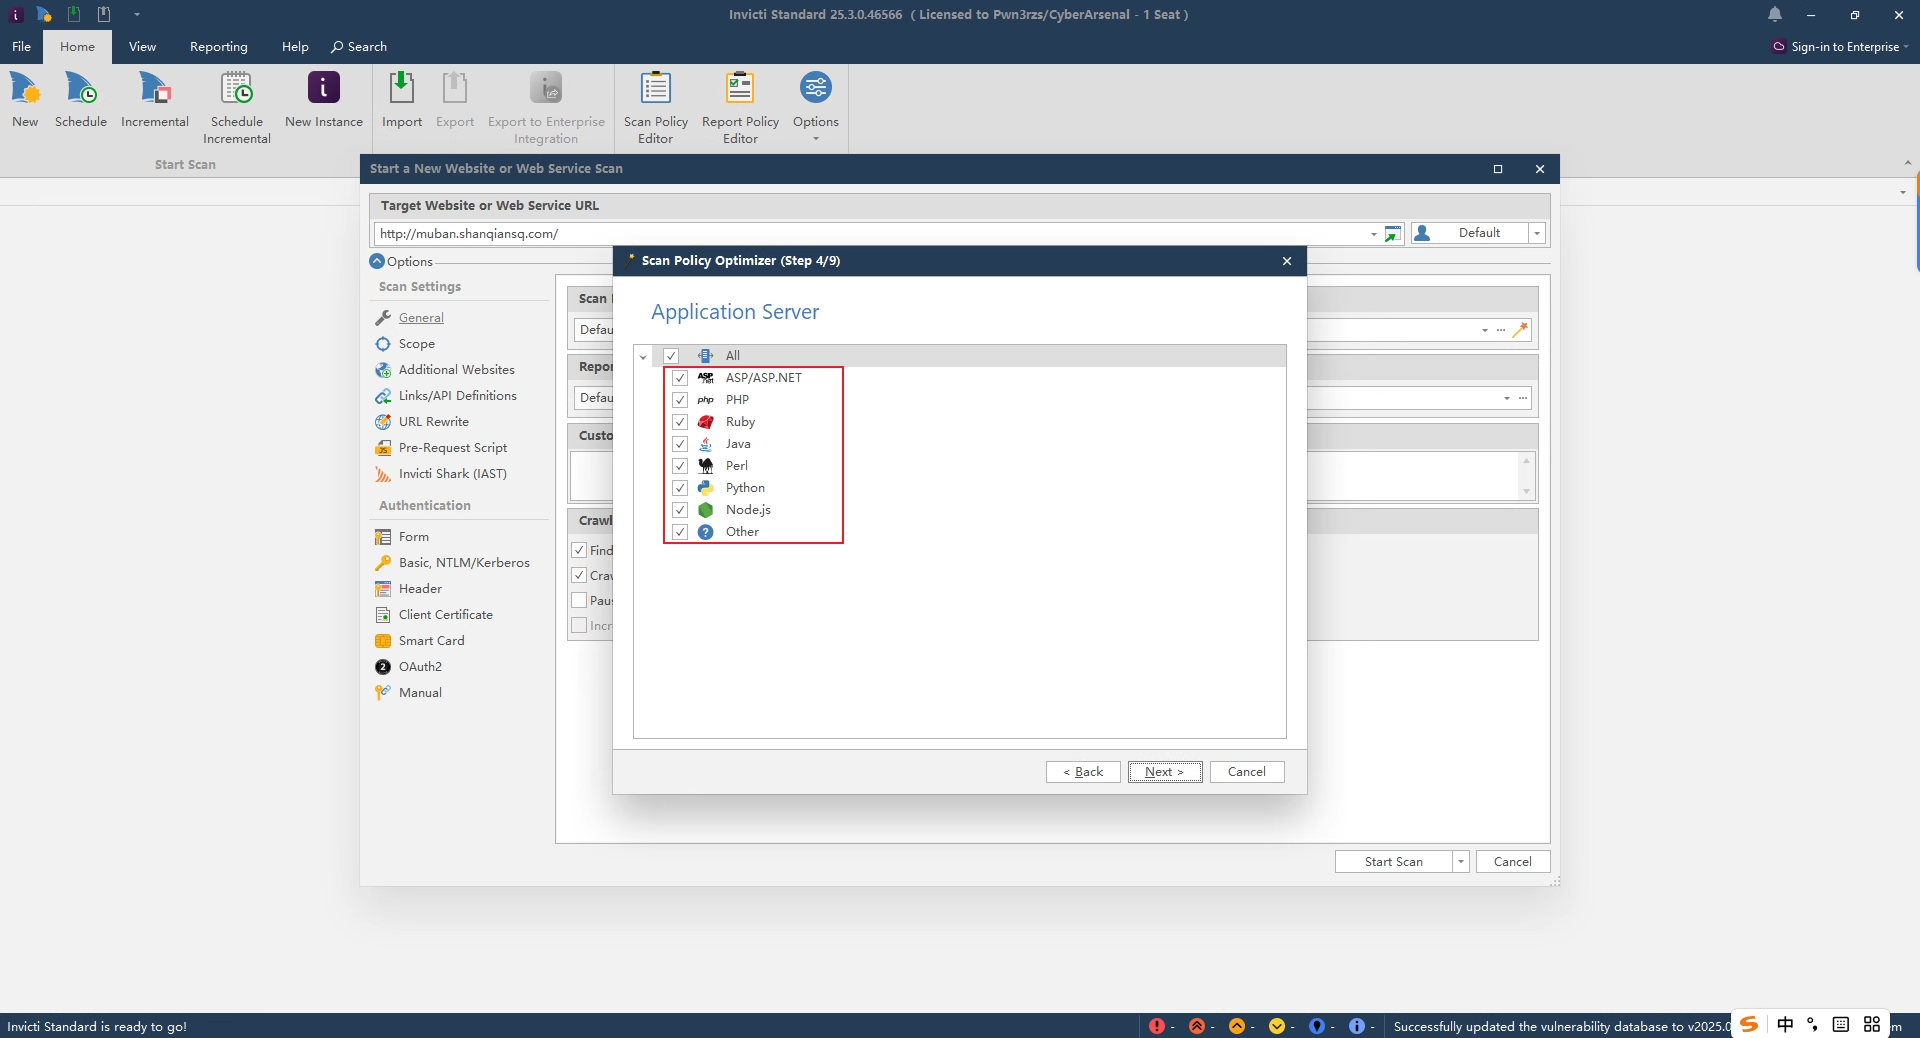Go Back in the optimizer wizard

[1083, 772]
